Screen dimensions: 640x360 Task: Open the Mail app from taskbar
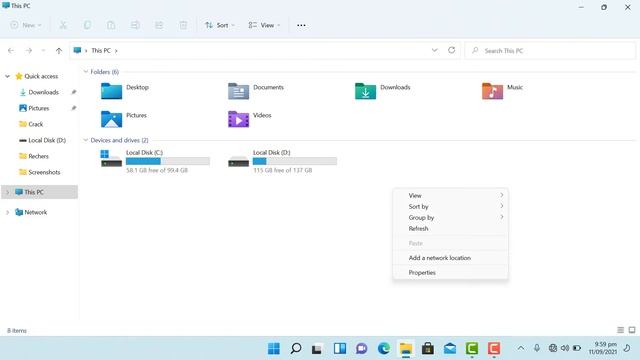pos(450,349)
